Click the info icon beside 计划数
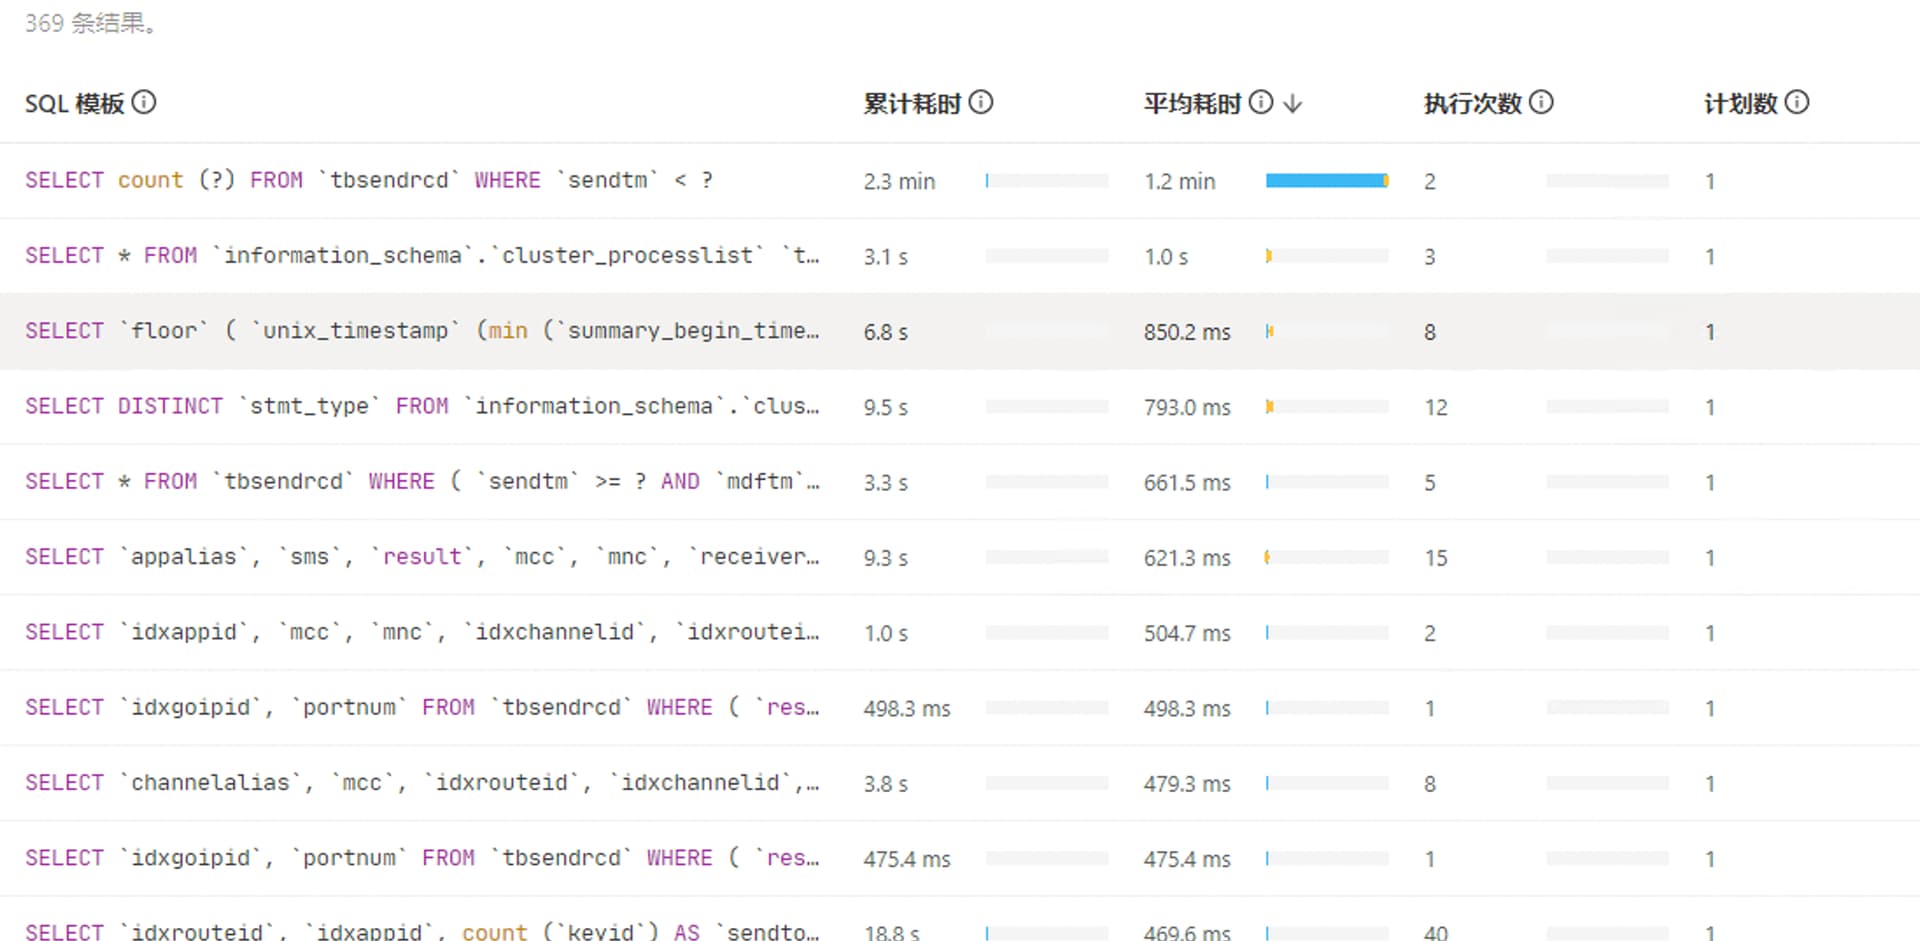Screen dimensions: 1920x941 tap(1797, 102)
